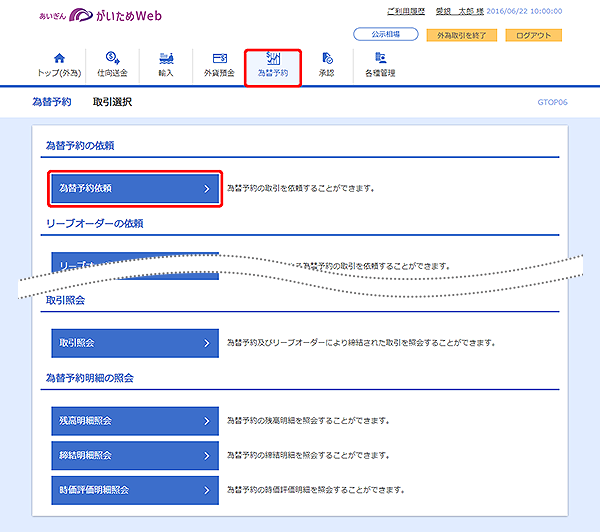Open the 承認 approval icon
Image resolution: width=600 pixels, height=532 pixels.
327,58
